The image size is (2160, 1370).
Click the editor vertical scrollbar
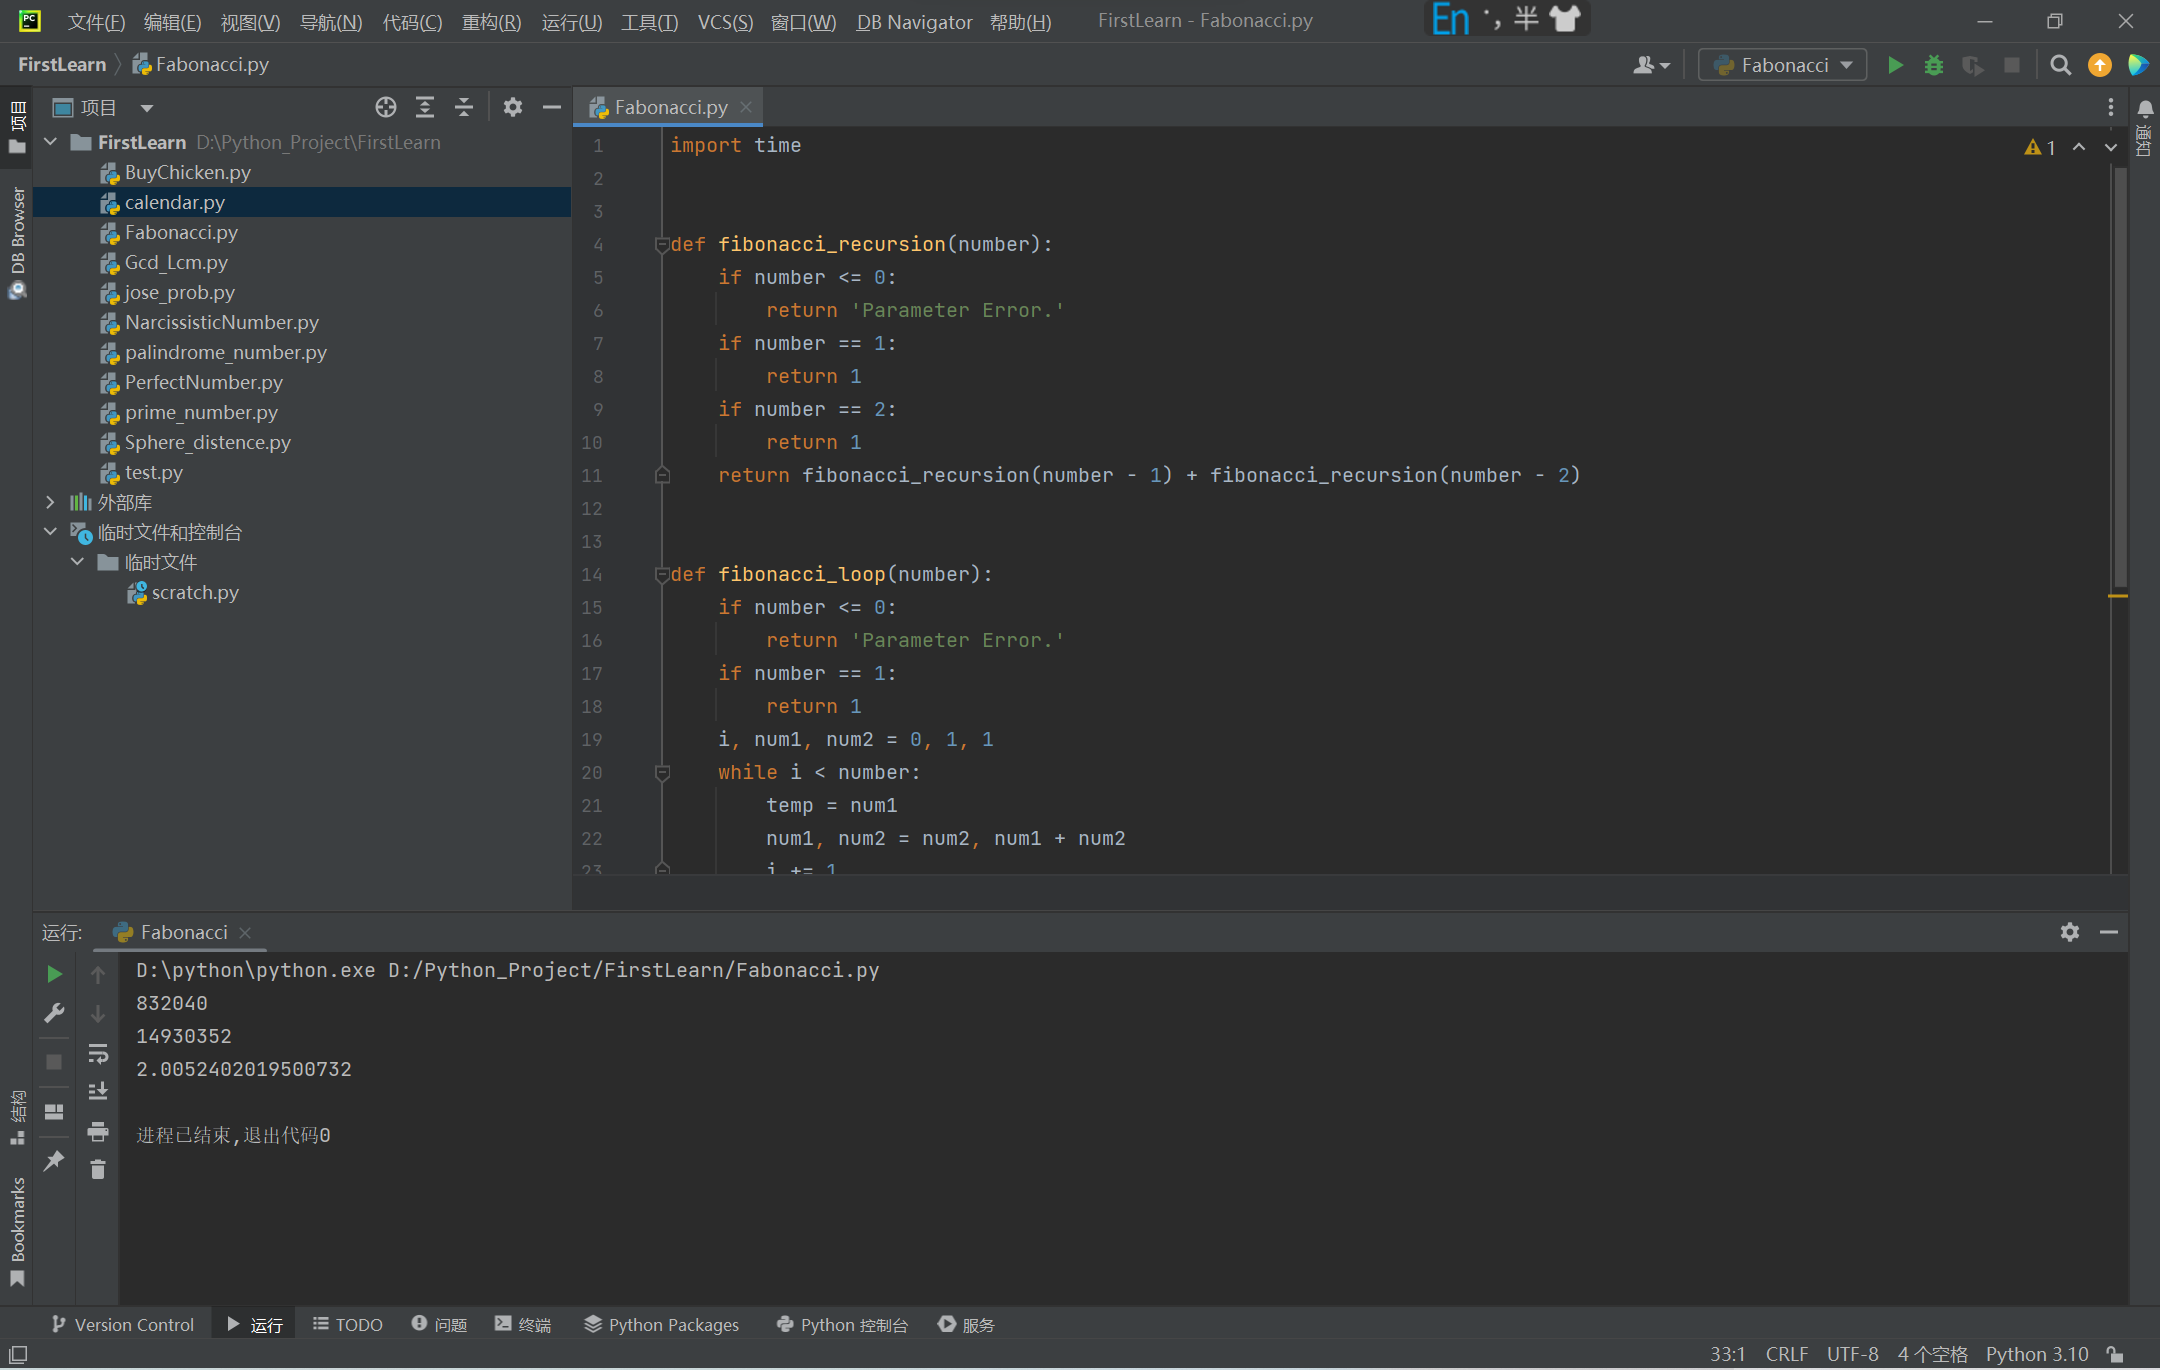2119,378
